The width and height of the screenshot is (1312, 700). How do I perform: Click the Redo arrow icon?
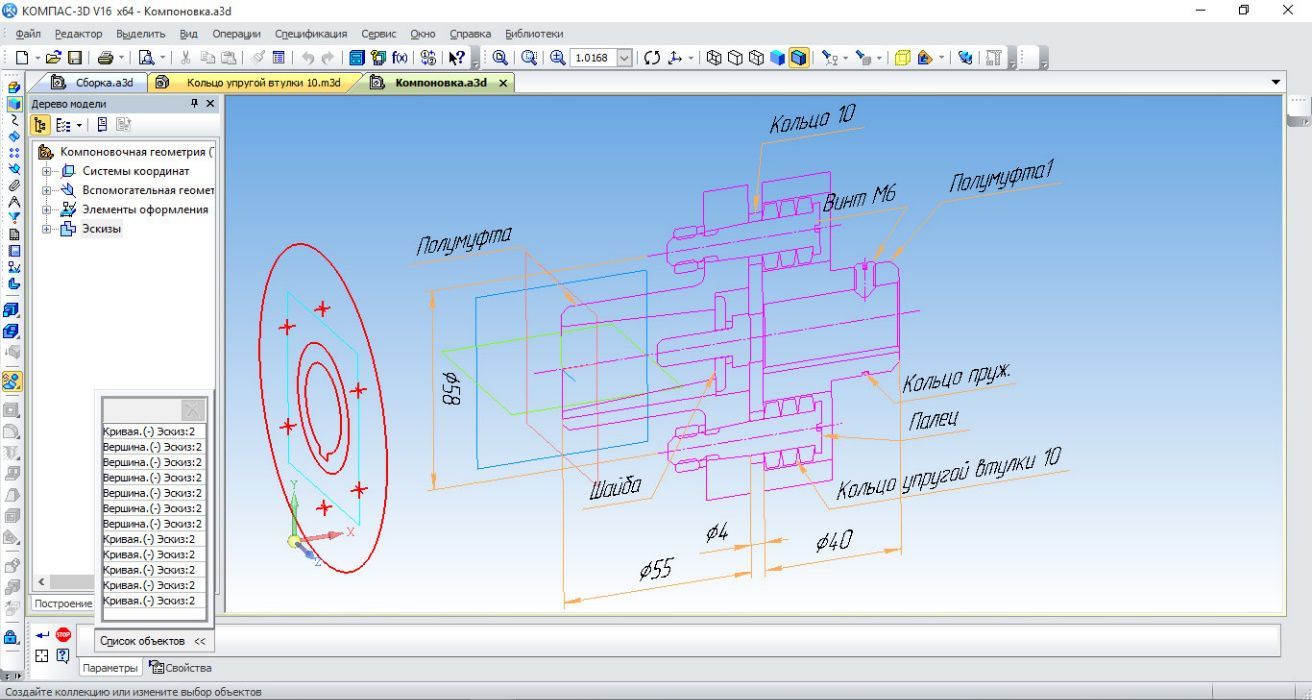[x=328, y=58]
